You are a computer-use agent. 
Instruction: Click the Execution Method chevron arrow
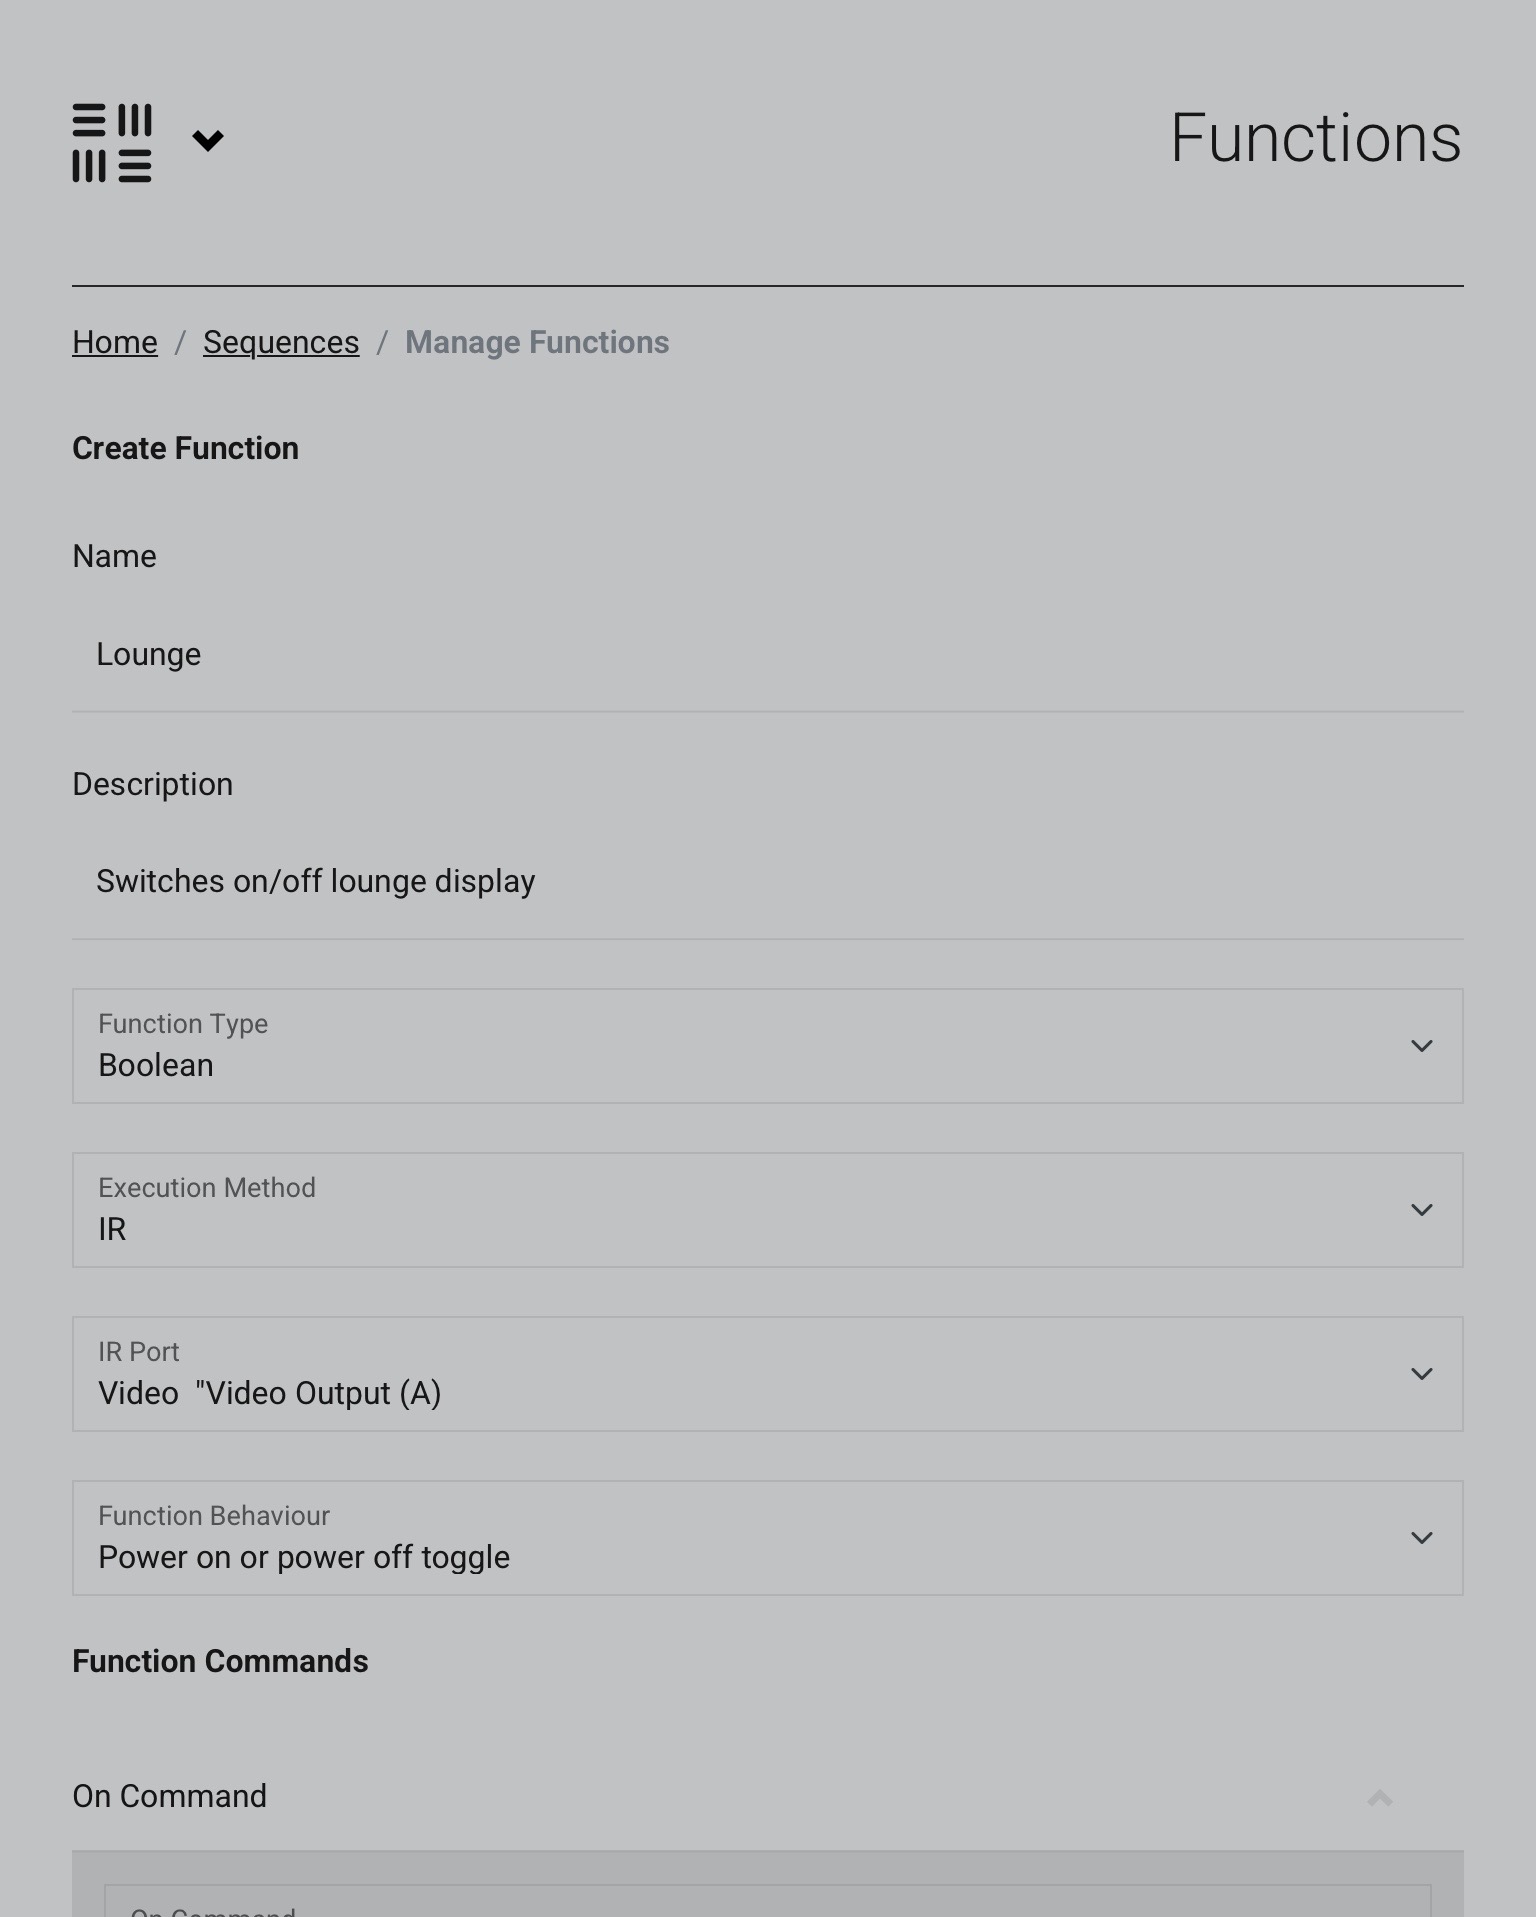pyautogui.click(x=1421, y=1210)
